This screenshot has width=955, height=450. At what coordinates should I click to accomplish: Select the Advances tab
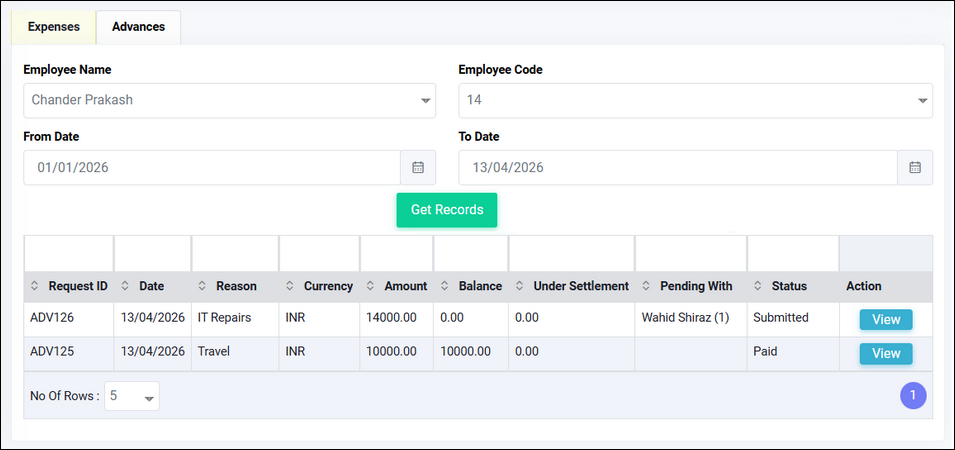click(x=138, y=27)
